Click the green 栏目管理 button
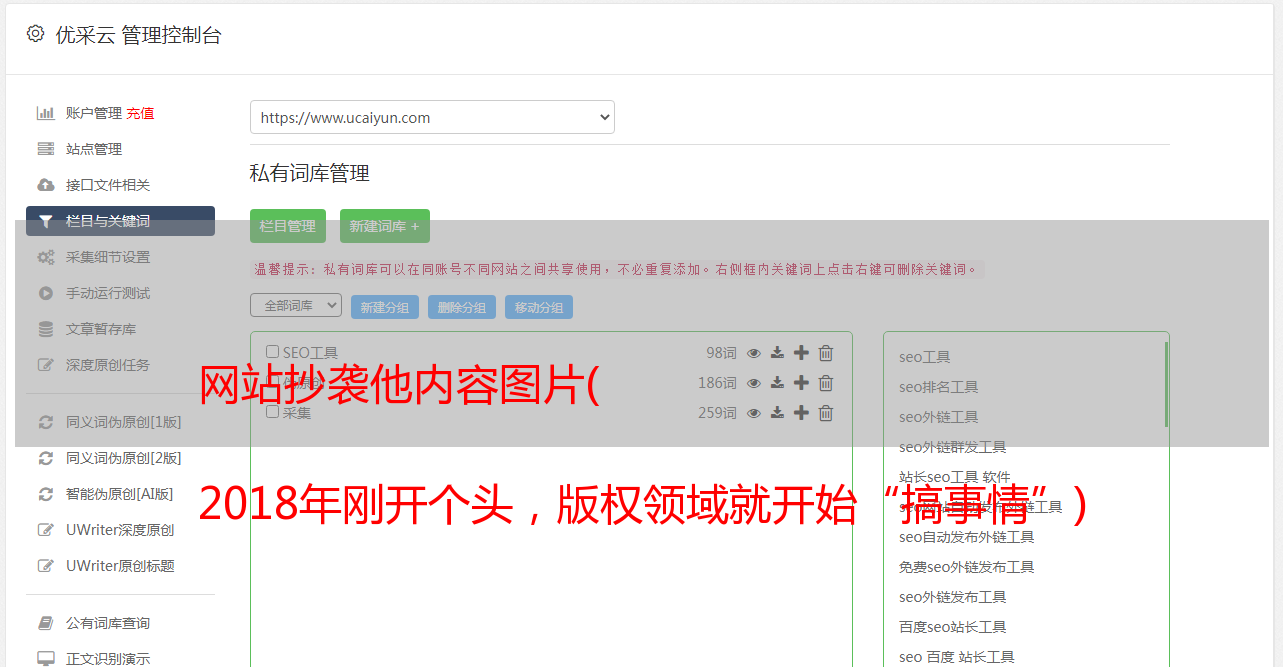This screenshot has height=667, width=1283. click(x=288, y=226)
